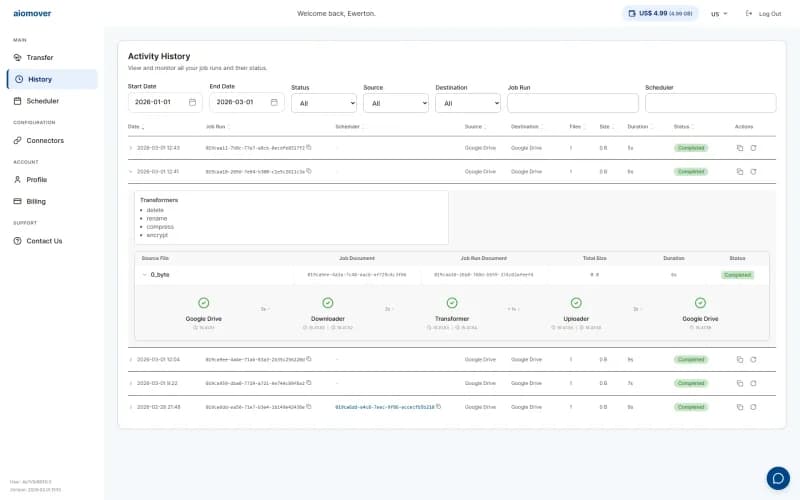Expand the 2026-03-01 9:22 job run row

click(x=131, y=383)
